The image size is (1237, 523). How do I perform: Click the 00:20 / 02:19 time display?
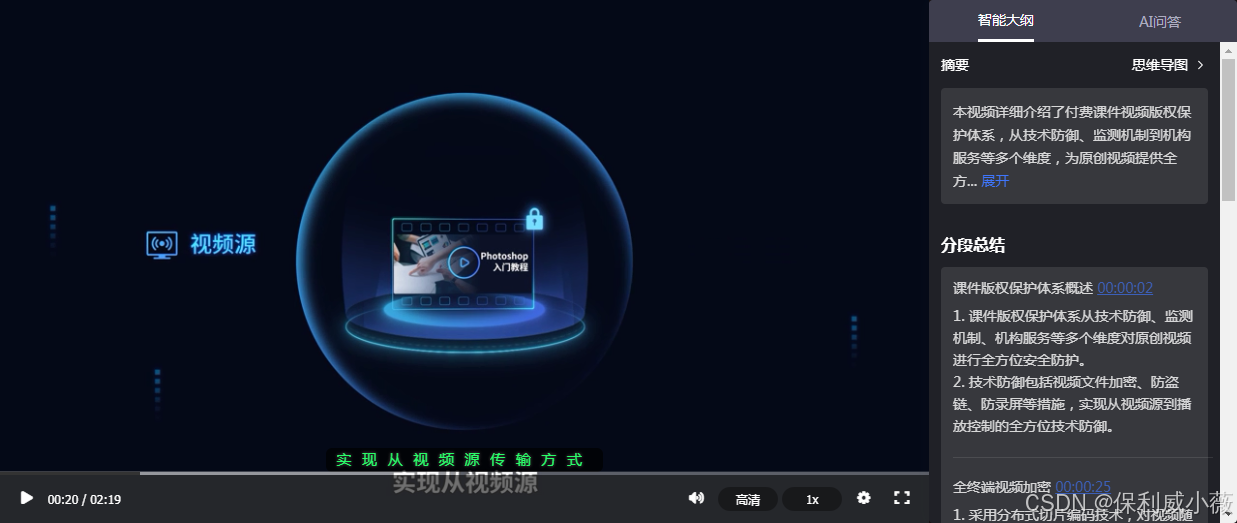84,499
